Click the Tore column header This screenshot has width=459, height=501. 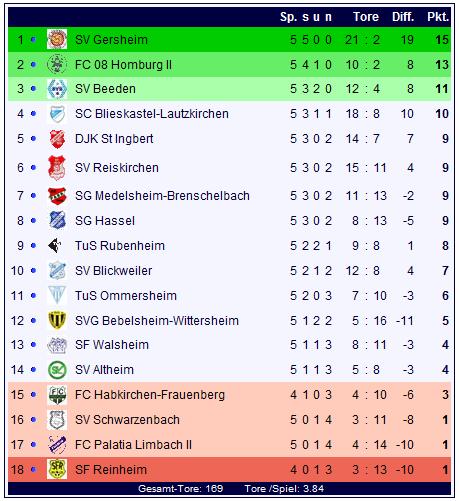click(x=366, y=17)
